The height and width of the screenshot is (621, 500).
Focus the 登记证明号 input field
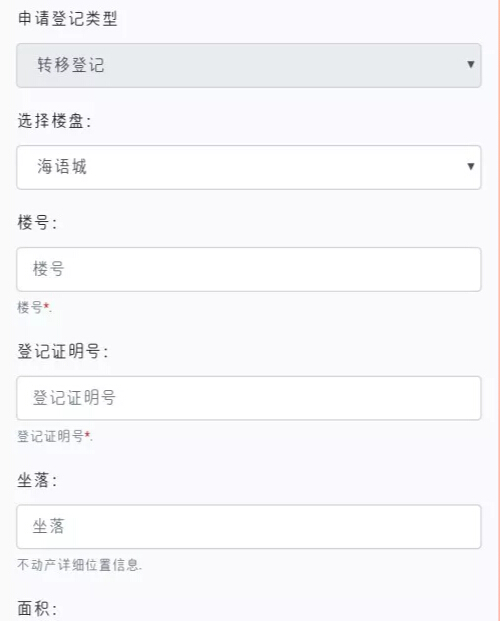coord(249,398)
